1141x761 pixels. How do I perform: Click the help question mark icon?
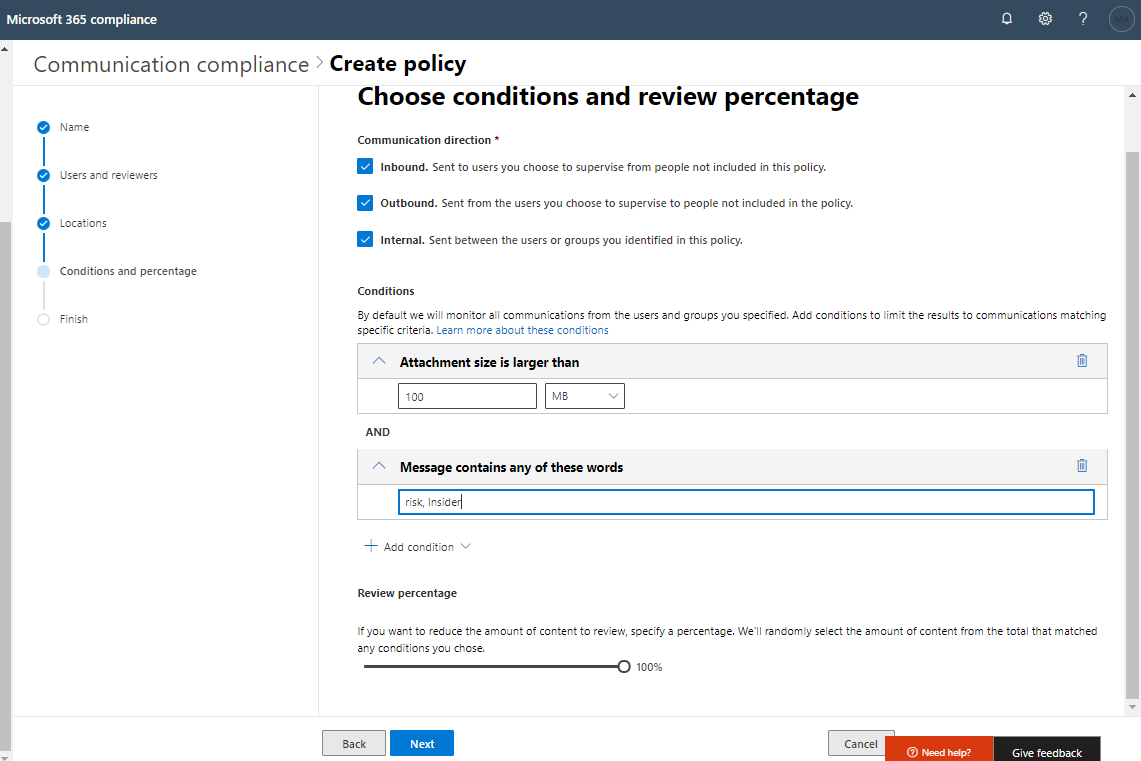pyautogui.click(x=1083, y=19)
